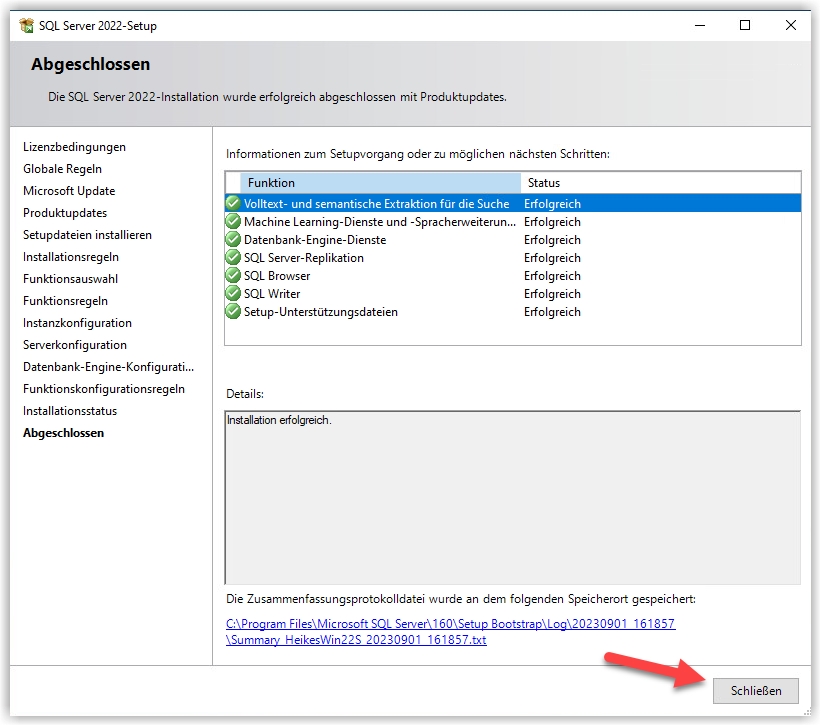Screen dimensions: 821x726
Task: Click green check icon beside SQL Browser
Action: [233, 275]
